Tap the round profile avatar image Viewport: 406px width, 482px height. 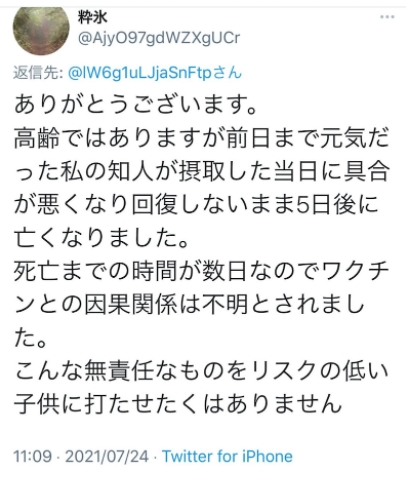pos(41,31)
